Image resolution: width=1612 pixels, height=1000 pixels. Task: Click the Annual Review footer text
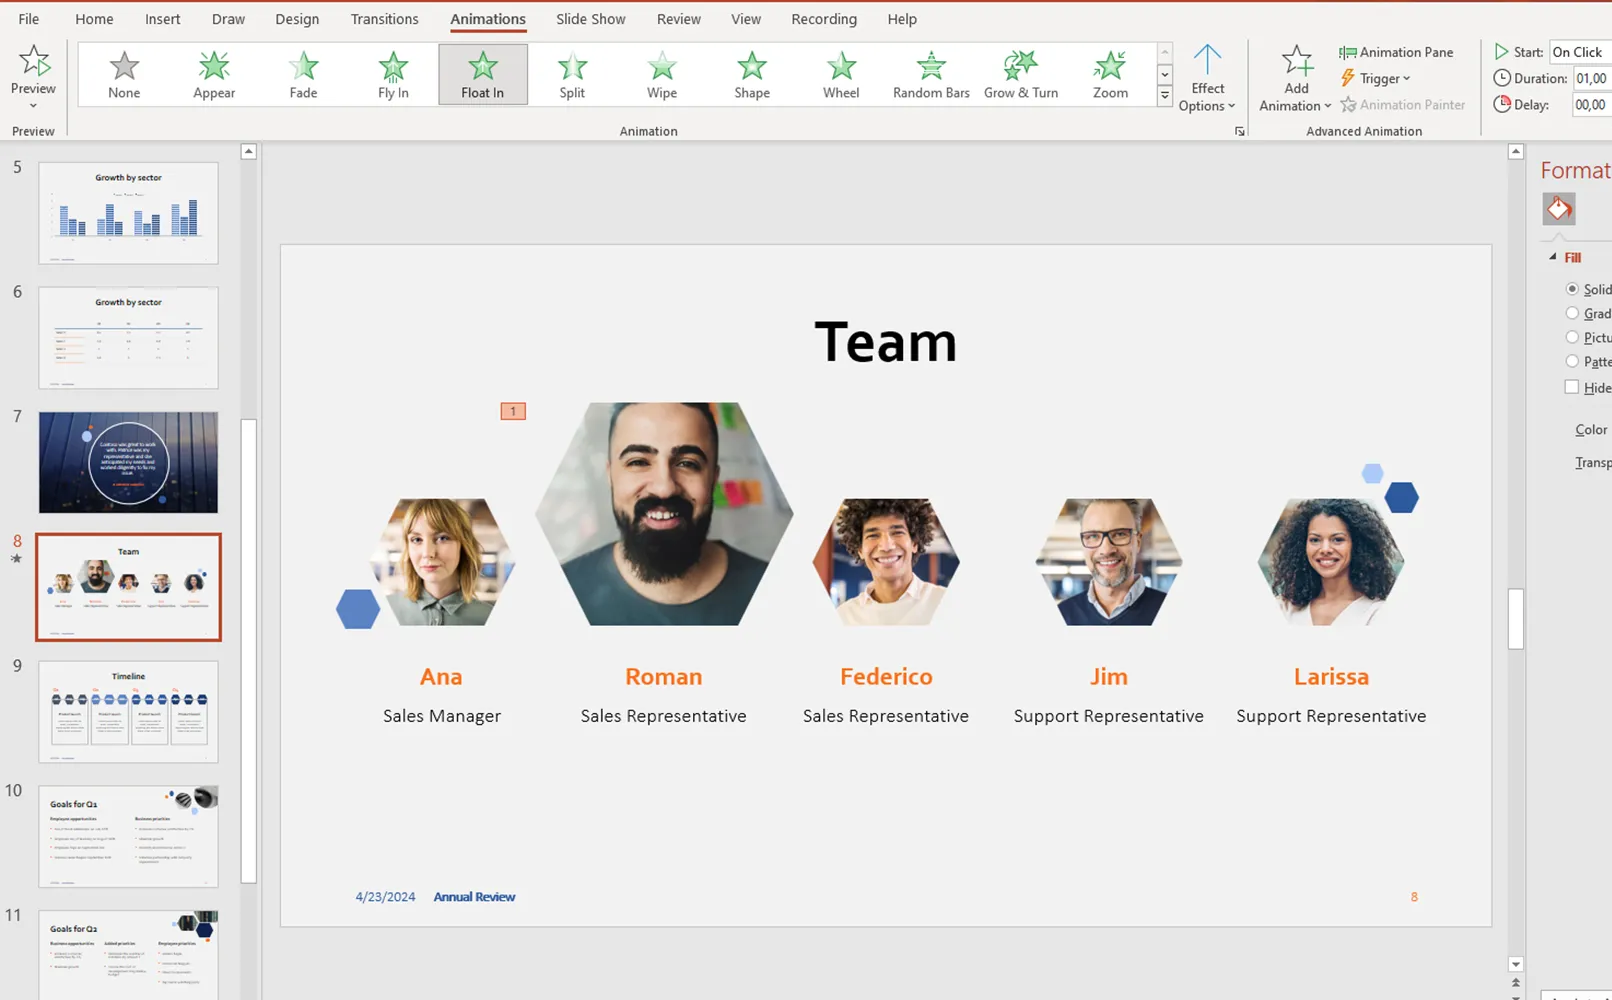(x=474, y=897)
